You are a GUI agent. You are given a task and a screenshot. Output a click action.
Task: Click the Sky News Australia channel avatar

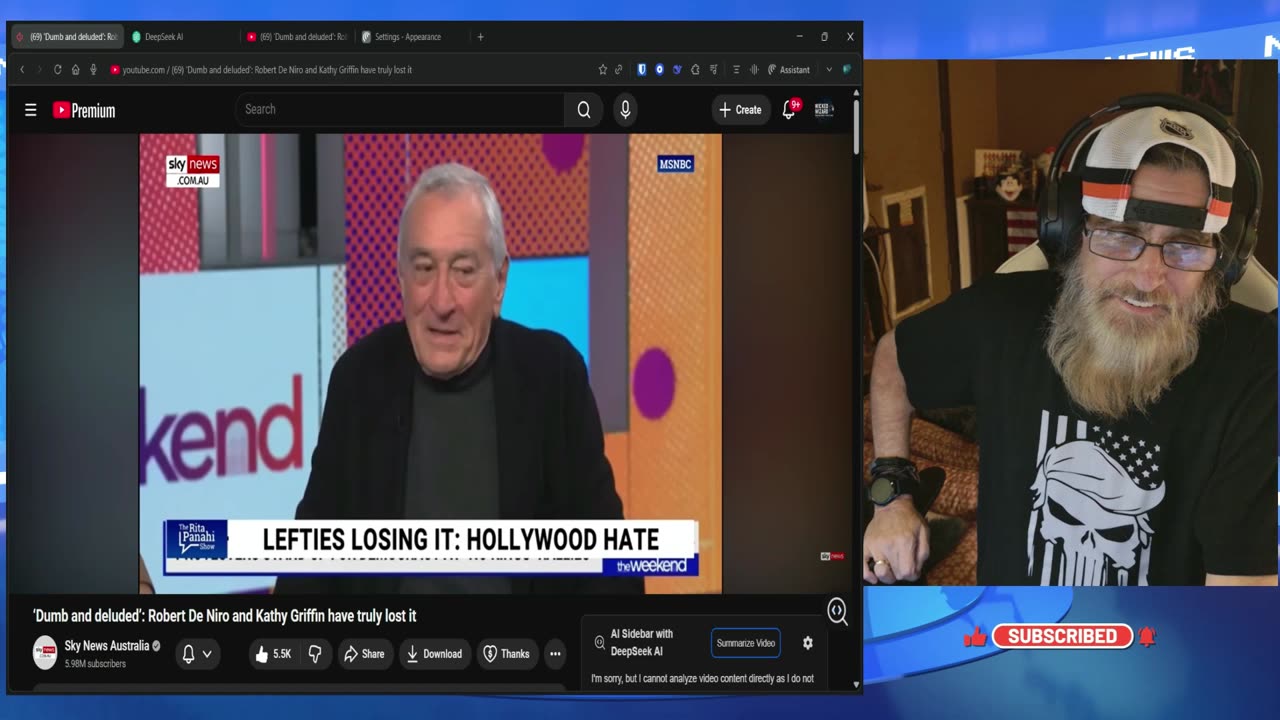(45, 653)
